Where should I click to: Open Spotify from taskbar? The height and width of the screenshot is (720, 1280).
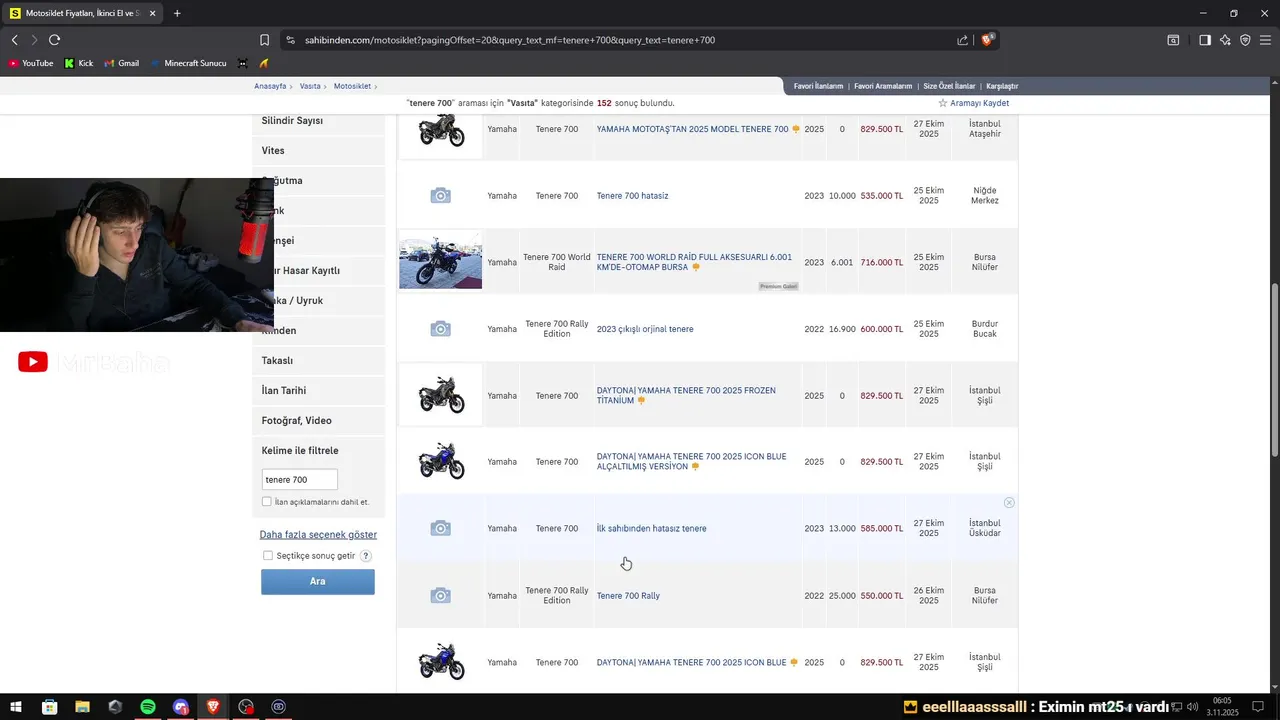[148, 707]
